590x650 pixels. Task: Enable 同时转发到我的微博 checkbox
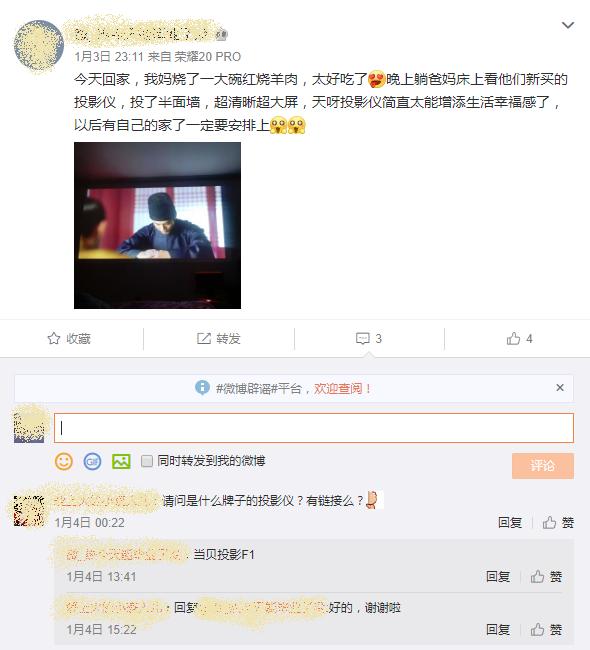(147, 461)
